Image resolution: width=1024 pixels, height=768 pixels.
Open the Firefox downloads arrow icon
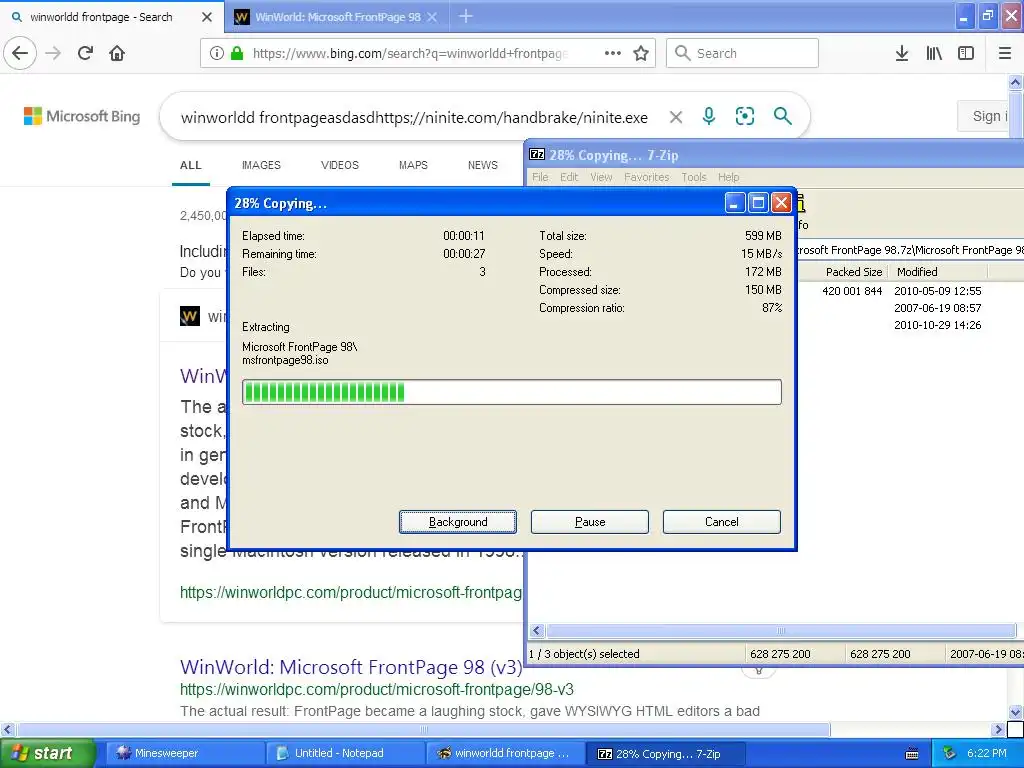click(x=901, y=53)
